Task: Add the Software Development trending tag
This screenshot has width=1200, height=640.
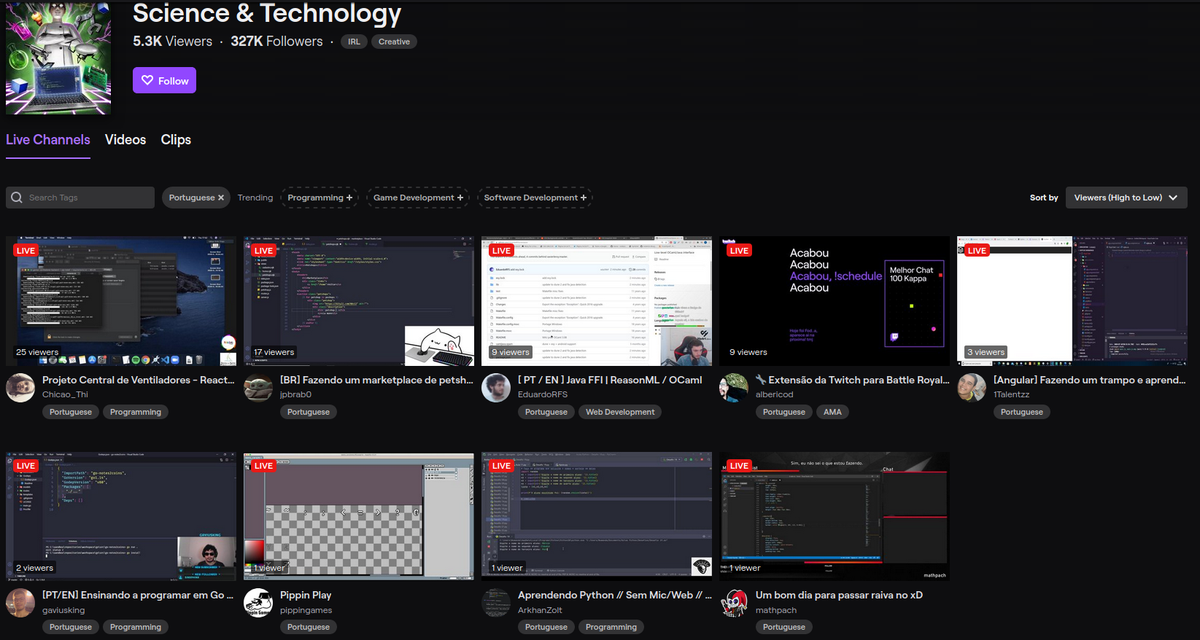Action: tap(534, 197)
